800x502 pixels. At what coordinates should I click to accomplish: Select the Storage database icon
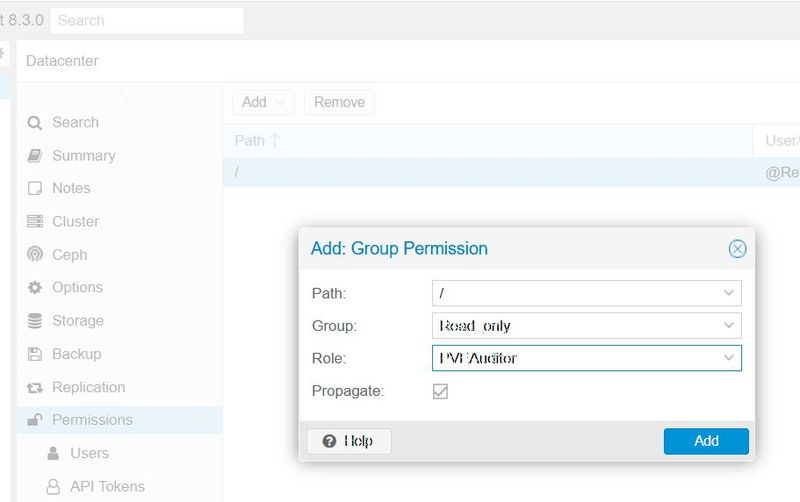pyautogui.click(x=34, y=321)
